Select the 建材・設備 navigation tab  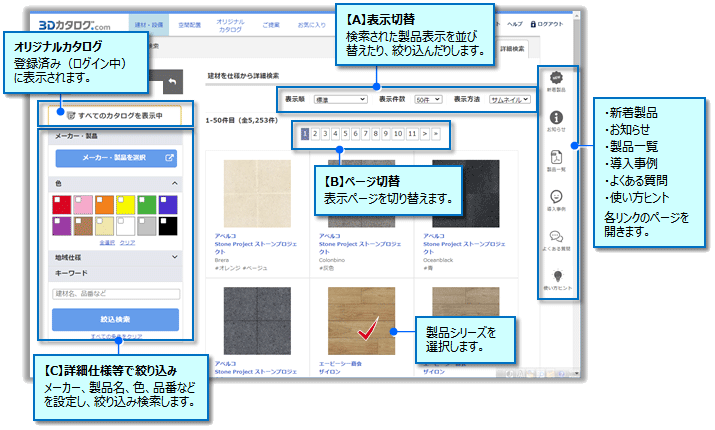pyautogui.click(x=149, y=25)
